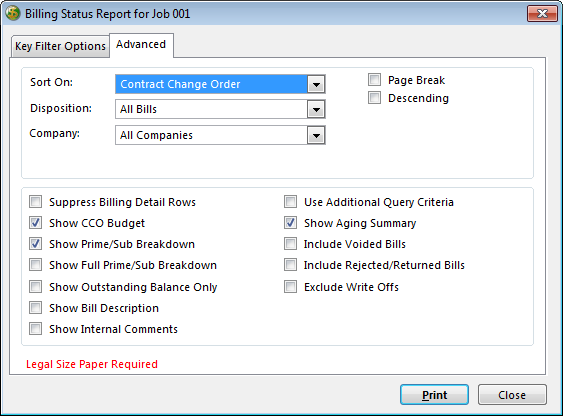This screenshot has height=416, width=563.
Task: Check Include Voided Bills
Action: [x=290, y=244]
